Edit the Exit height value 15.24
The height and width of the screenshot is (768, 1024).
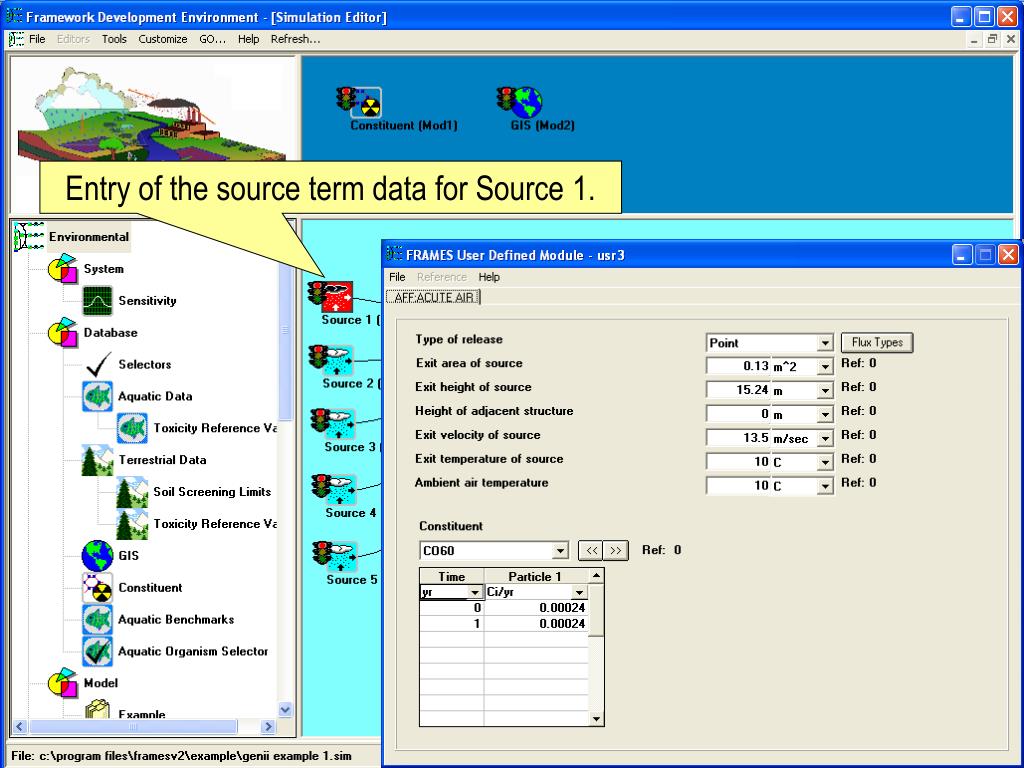coord(739,390)
